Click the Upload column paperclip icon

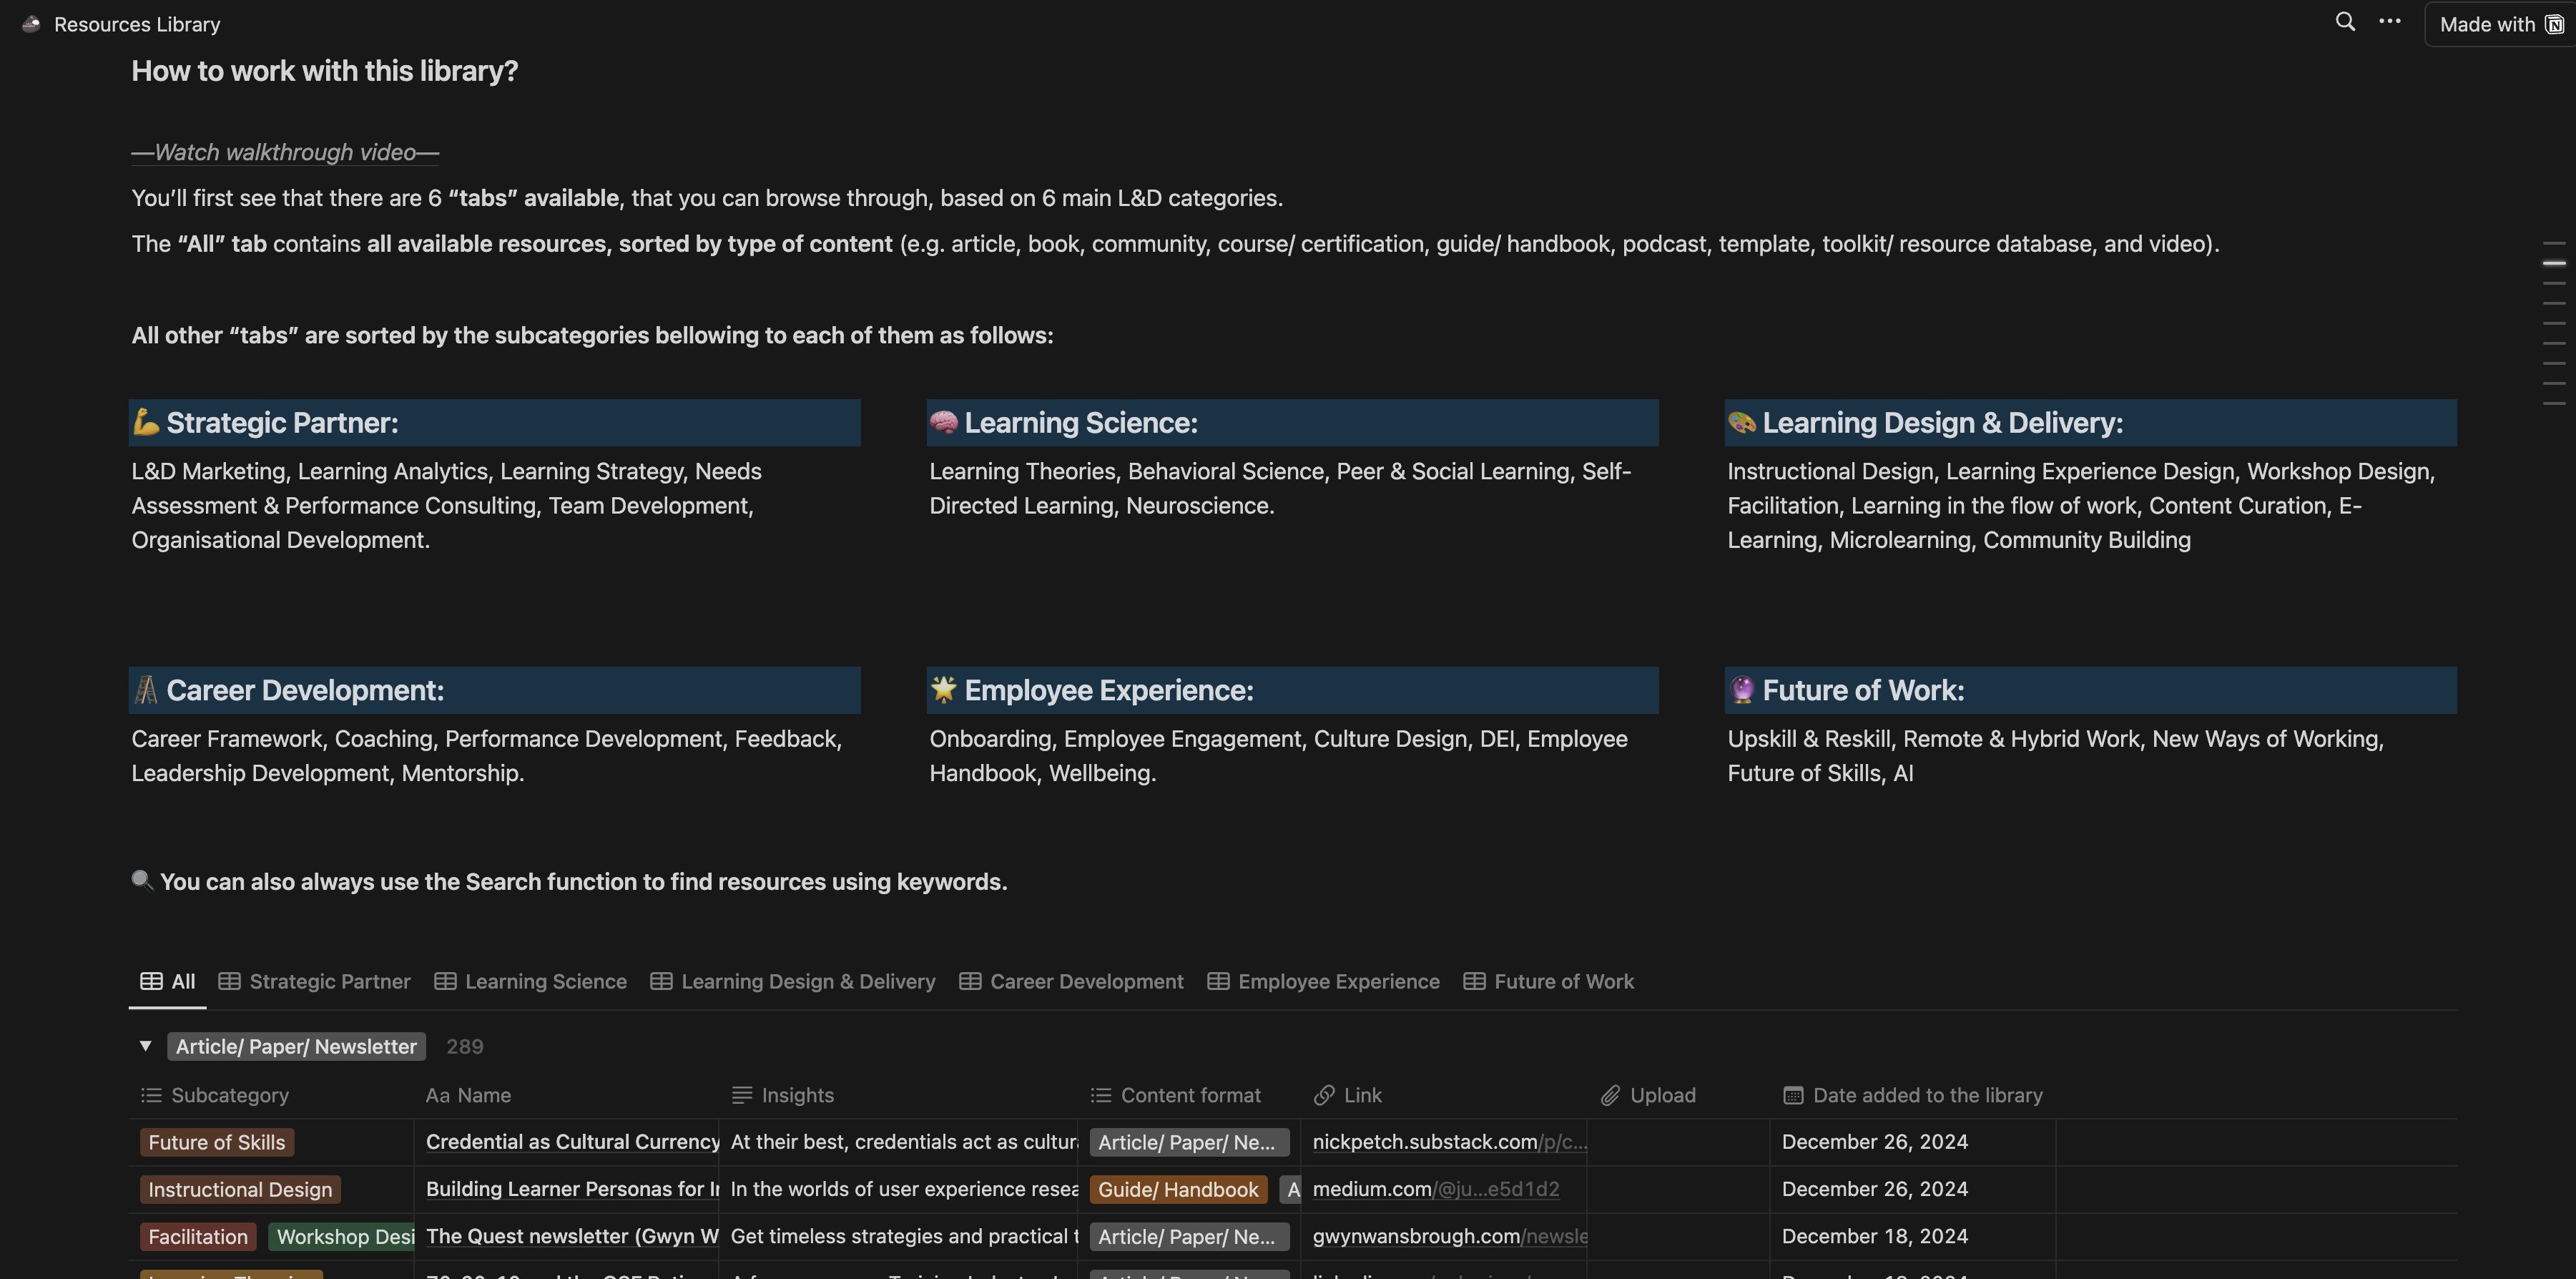coord(1609,1095)
